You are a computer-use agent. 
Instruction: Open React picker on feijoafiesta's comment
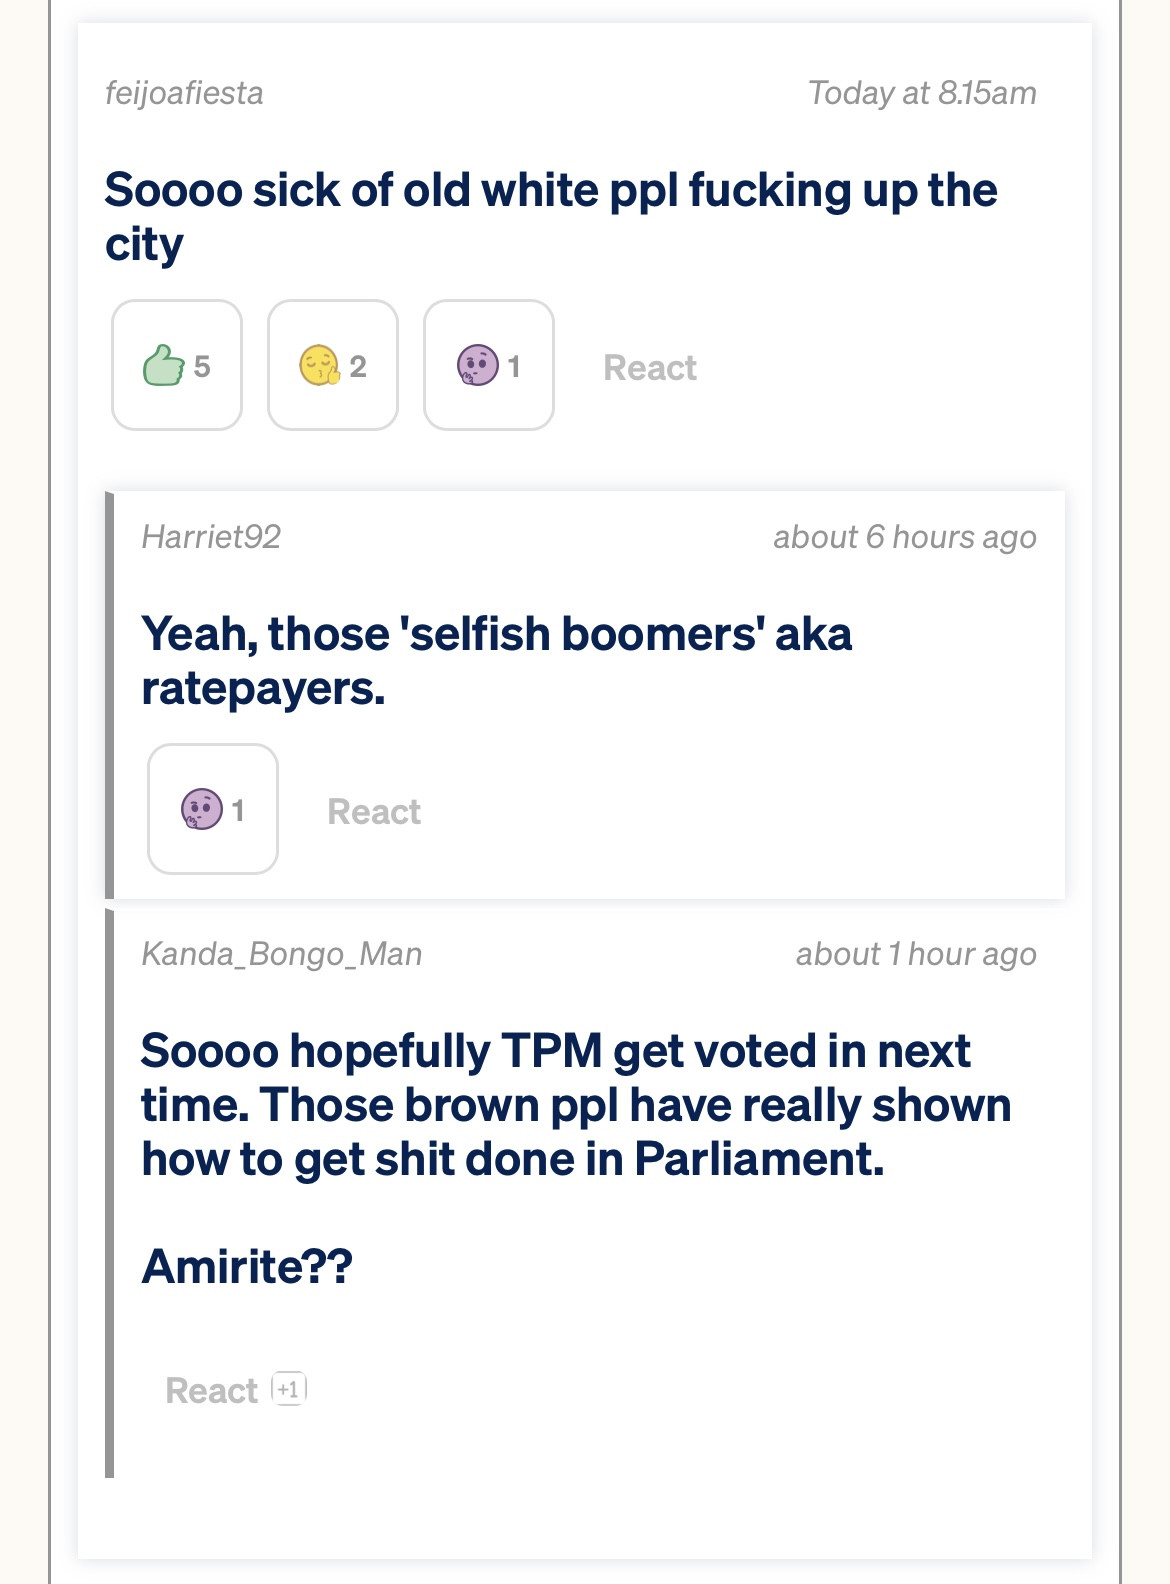650,368
